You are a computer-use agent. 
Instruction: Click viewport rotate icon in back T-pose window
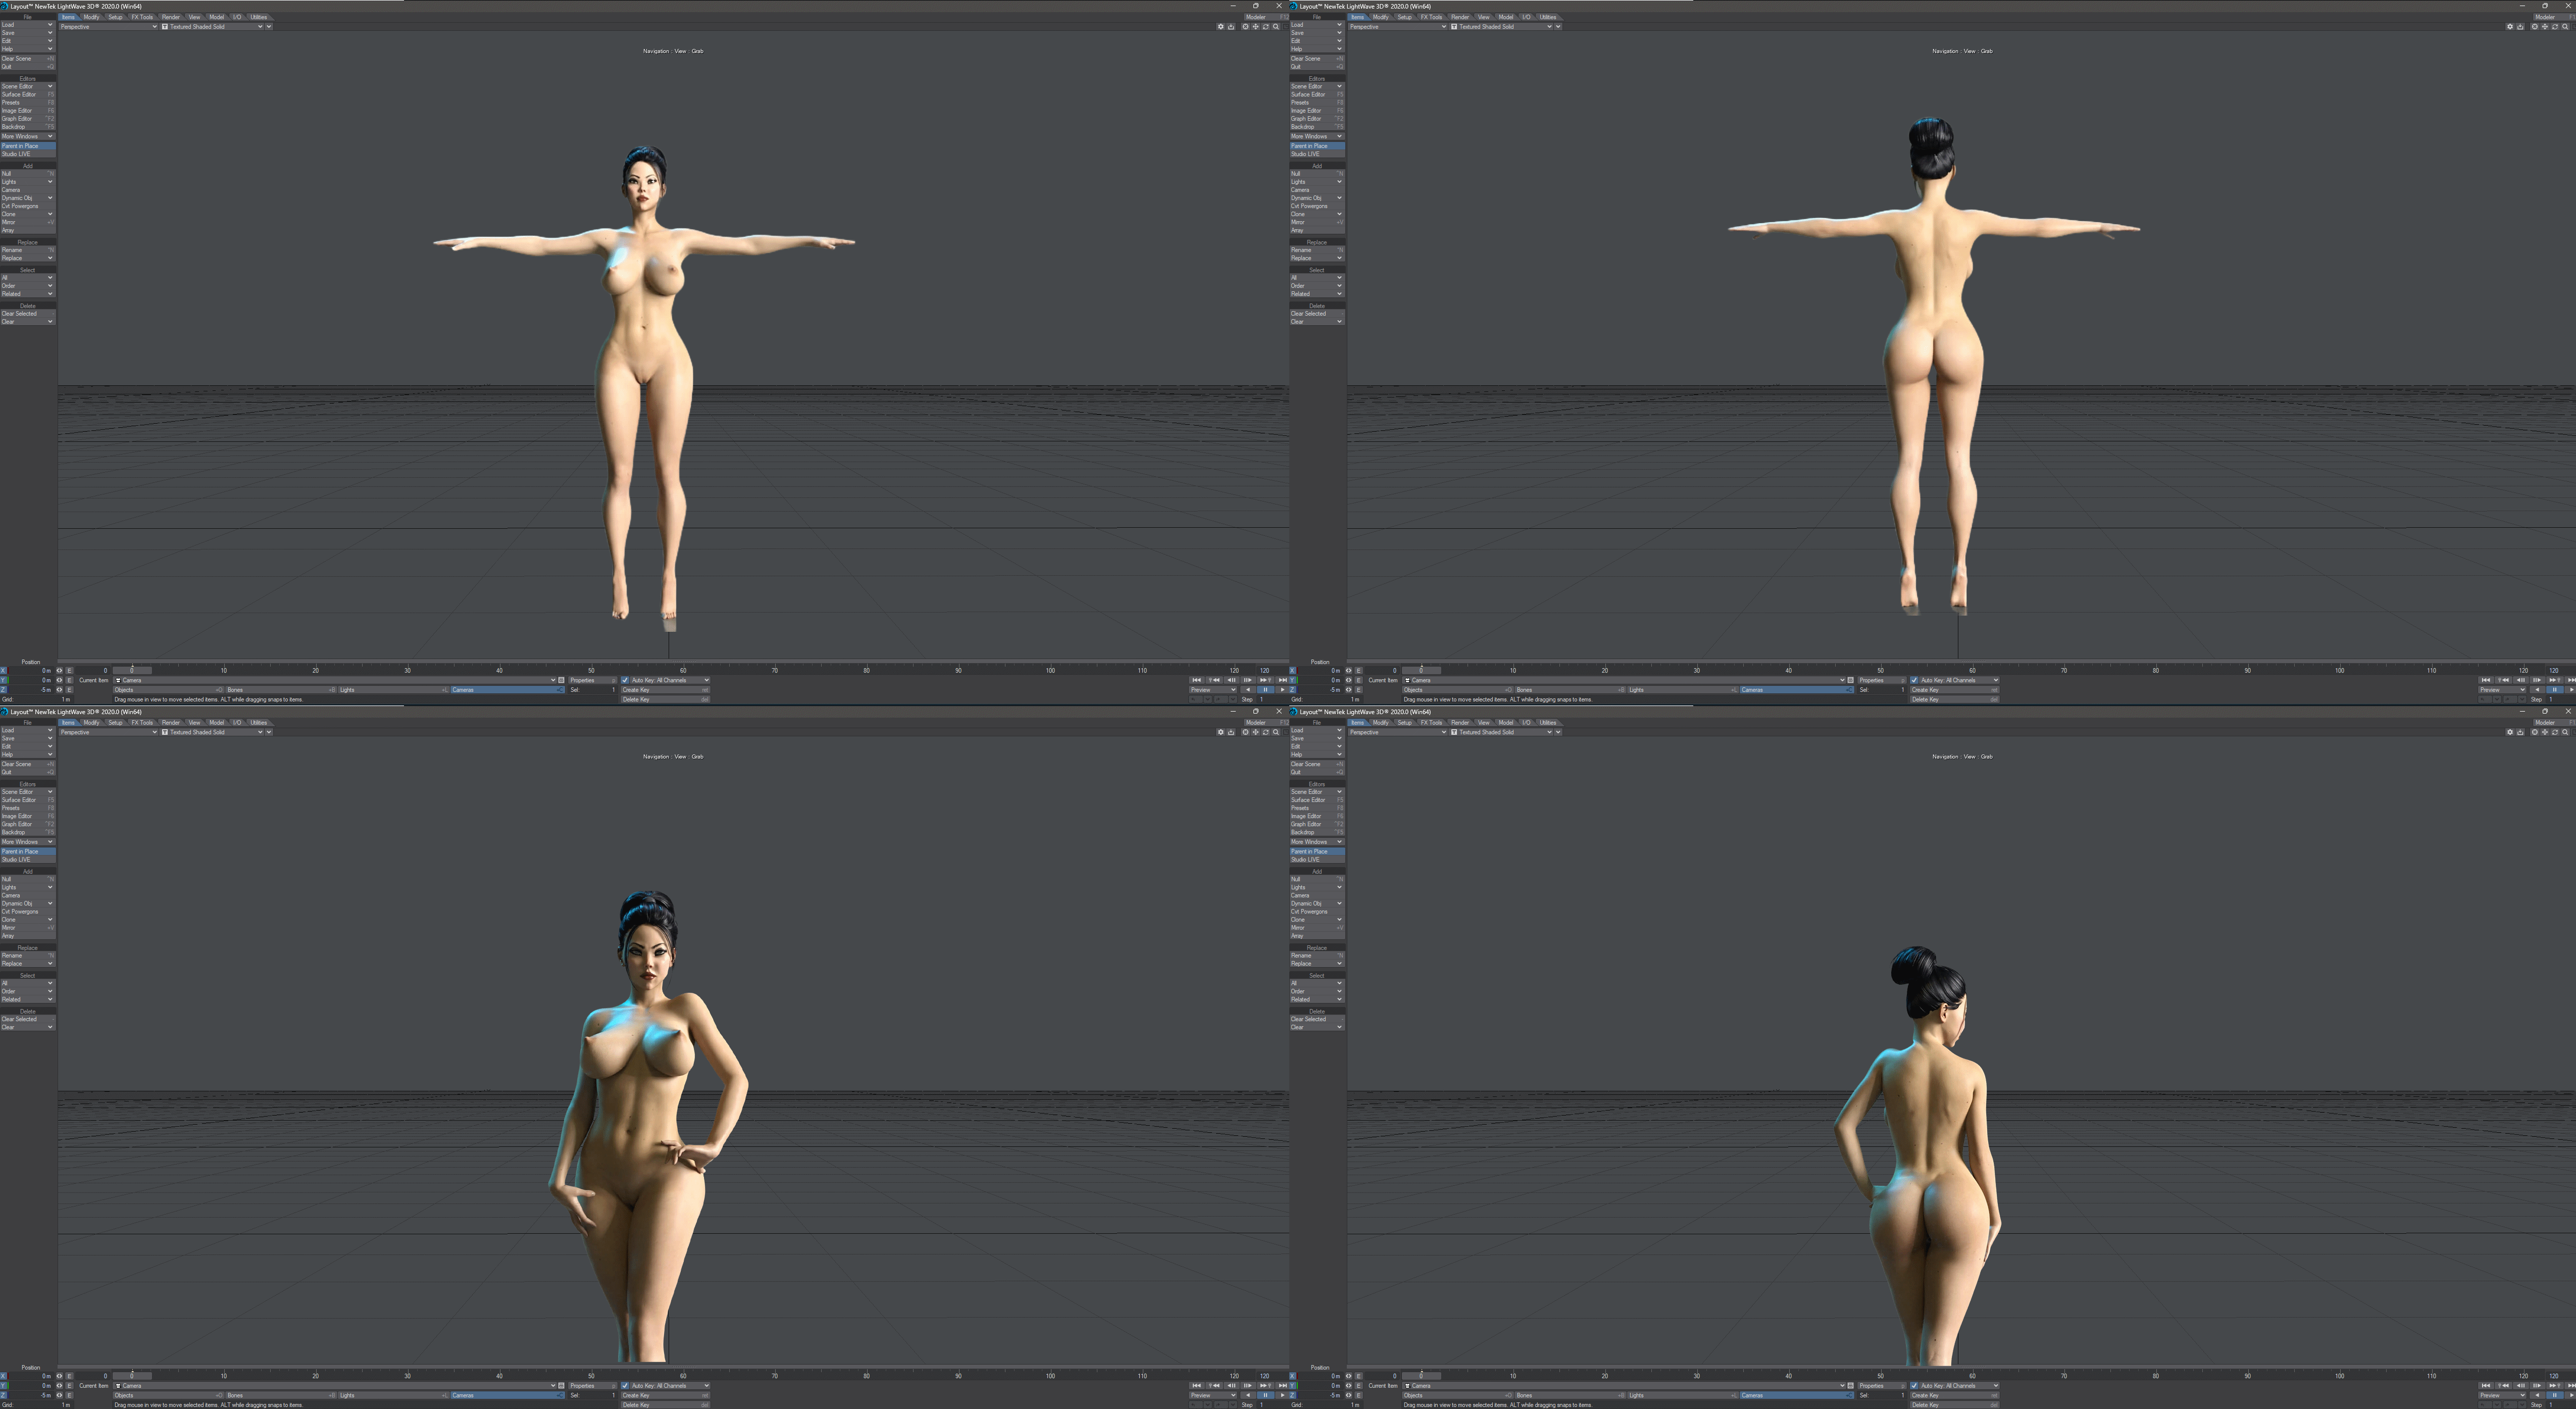coord(2555,27)
